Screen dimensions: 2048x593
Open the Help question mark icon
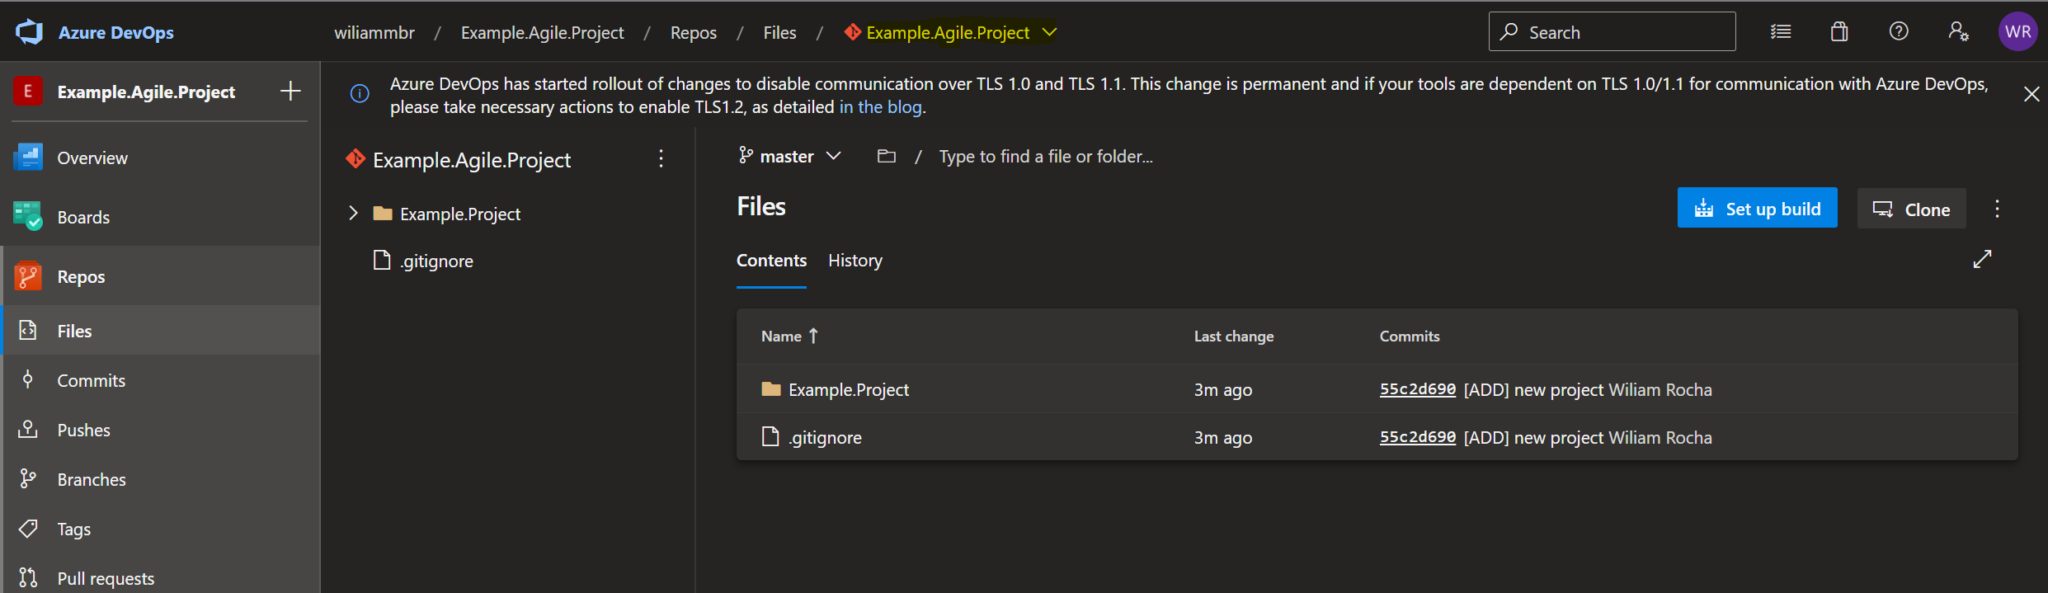point(1899,32)
